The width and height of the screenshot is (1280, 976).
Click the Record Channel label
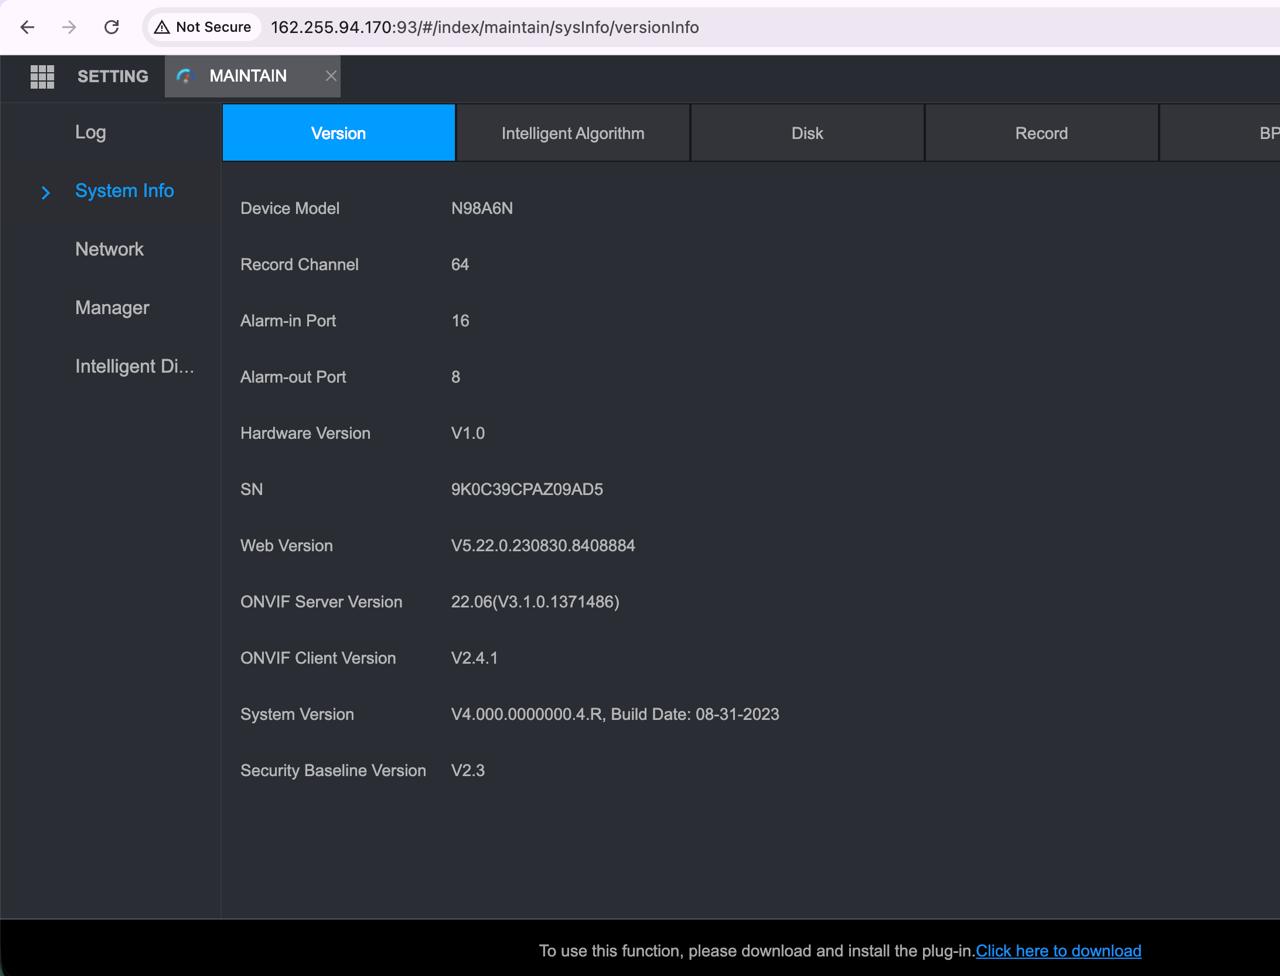[299, 264]
